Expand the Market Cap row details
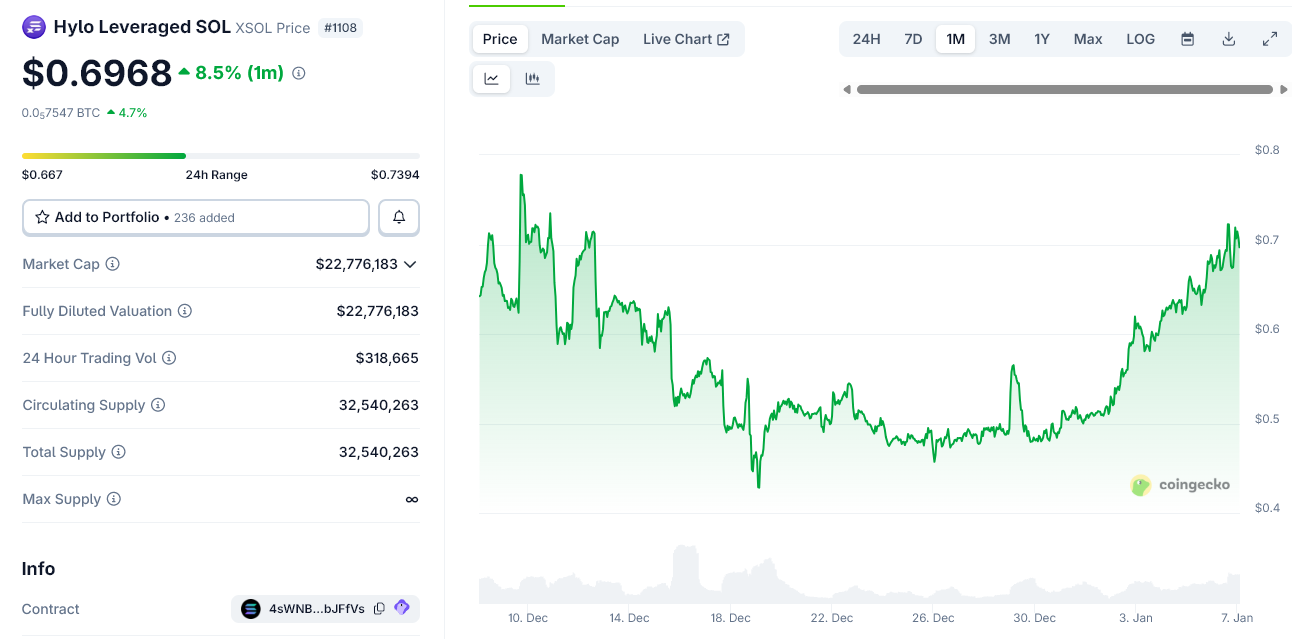Screen dimensions: 1299x639 click(x=410, y=264)
